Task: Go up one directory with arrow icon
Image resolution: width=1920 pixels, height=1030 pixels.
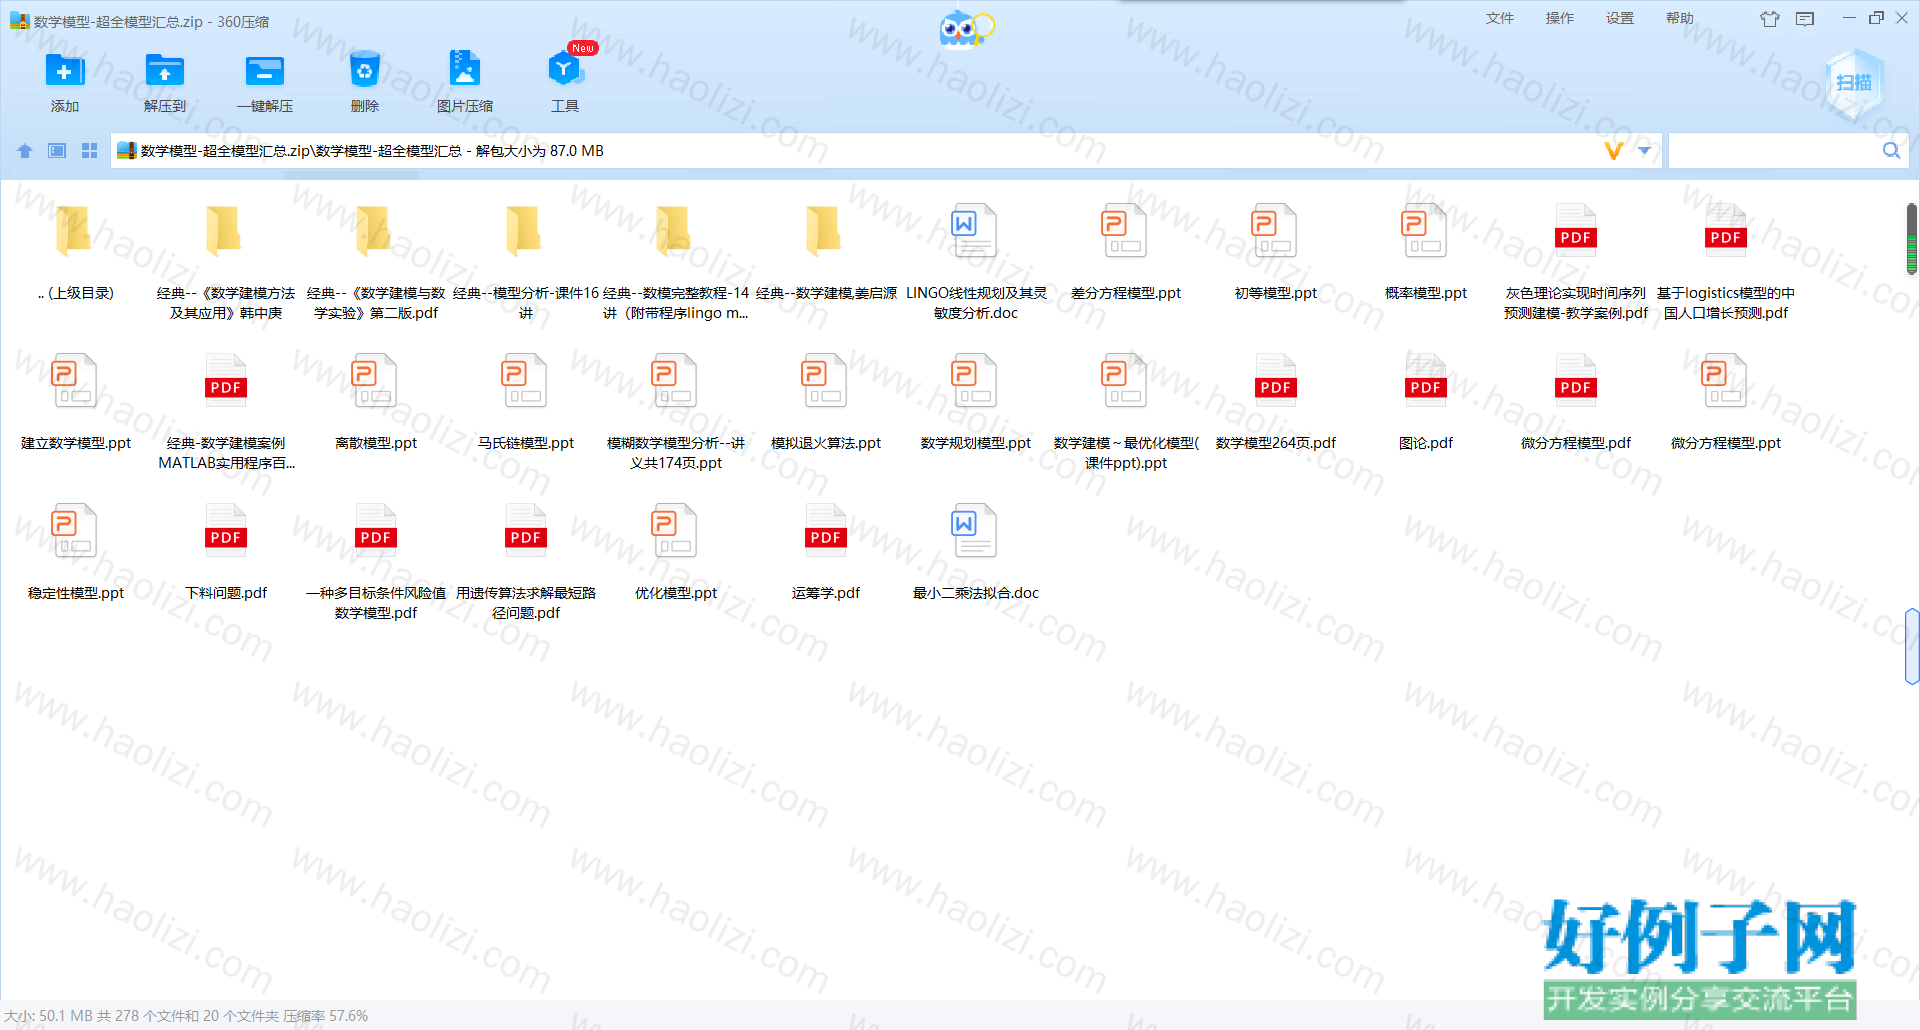Action: (x=25, y=151)
